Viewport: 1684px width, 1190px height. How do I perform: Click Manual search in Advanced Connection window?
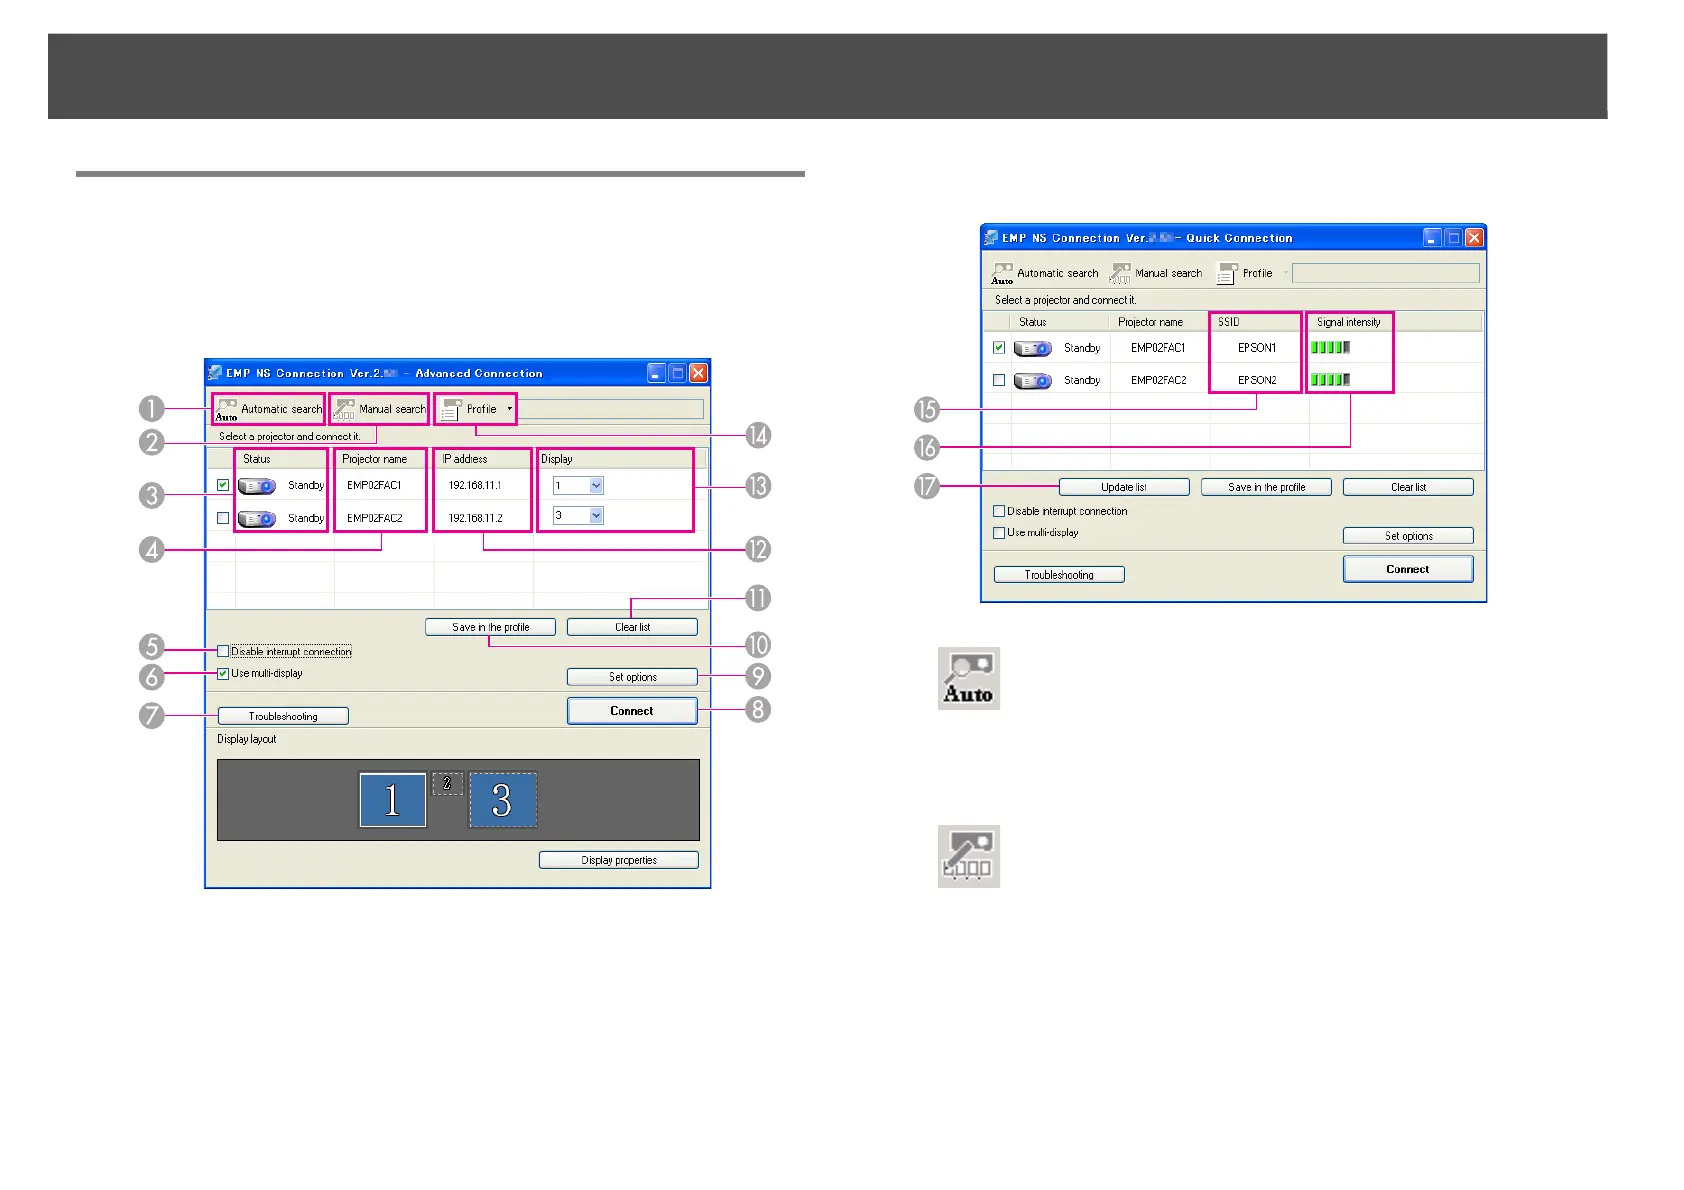tap(379, 409)
